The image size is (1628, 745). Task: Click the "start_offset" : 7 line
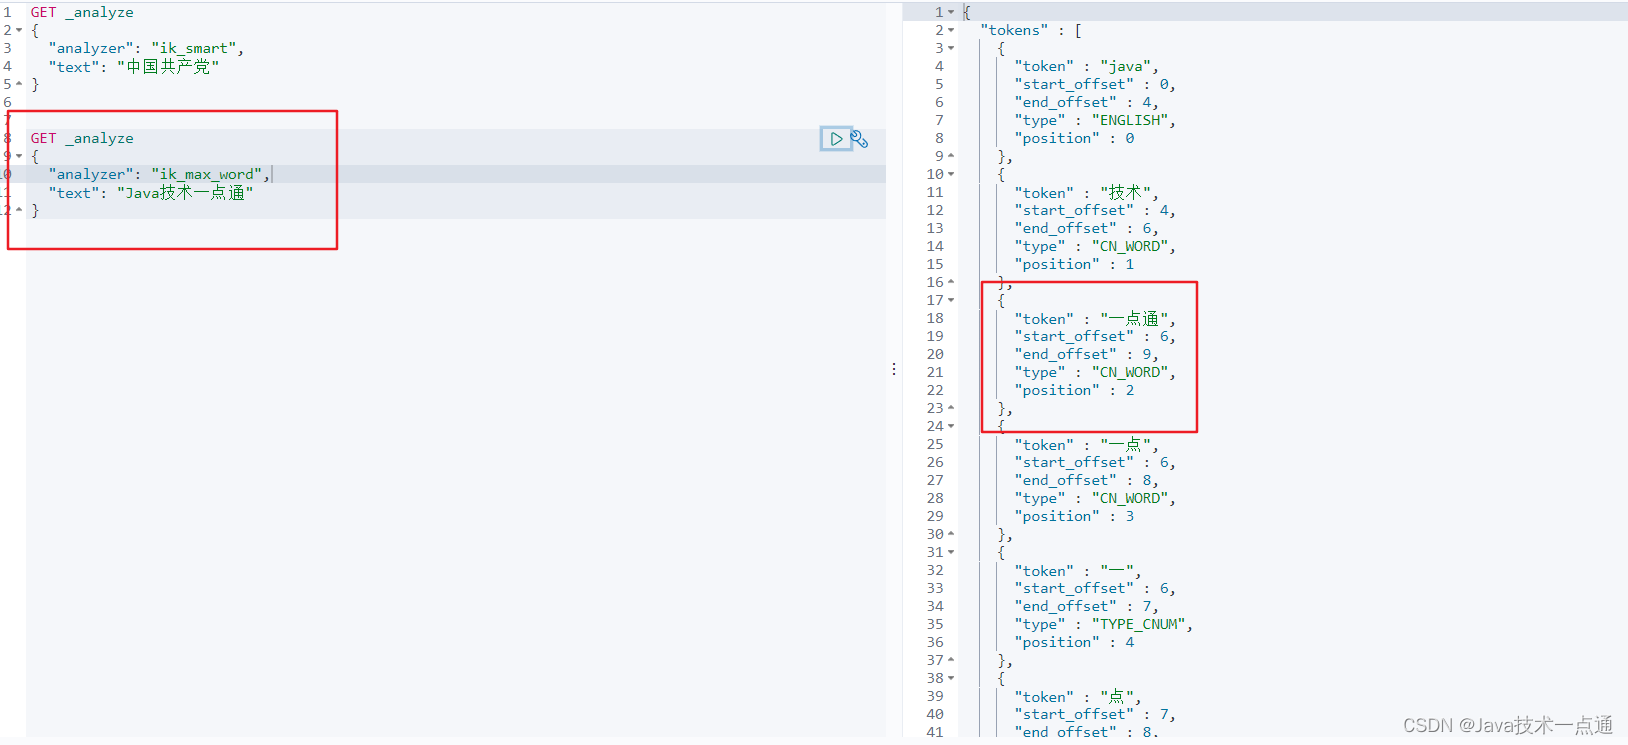pyautogui.click(x=1095, y=714)
